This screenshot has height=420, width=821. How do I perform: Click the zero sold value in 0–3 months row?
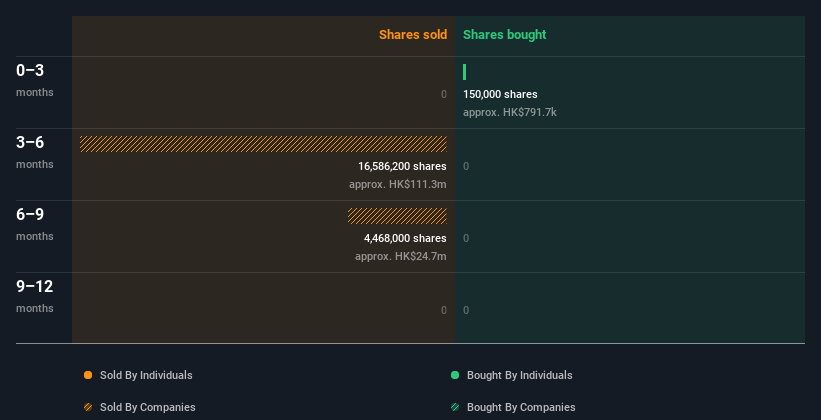coord(444,94)
